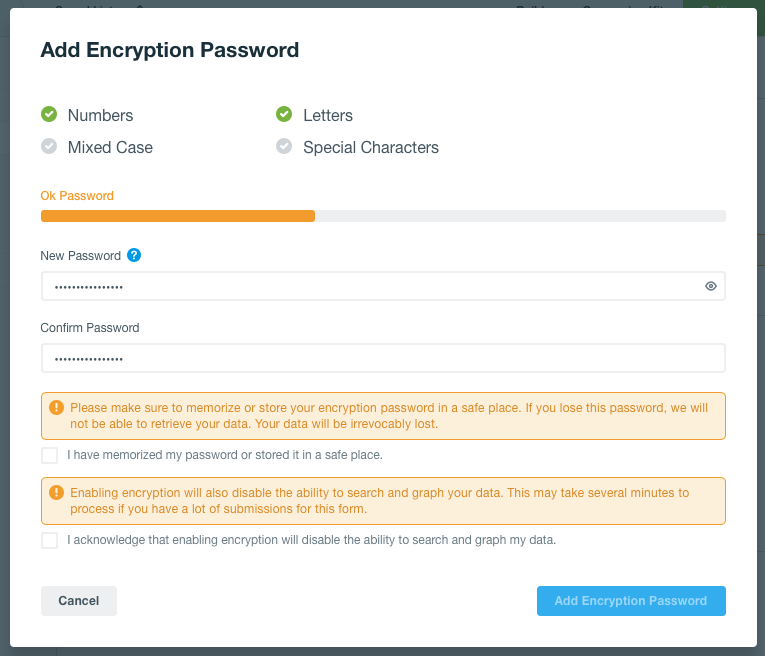
Task: Click the blue Add Encryption Password button
Action: [x=631, y=601]
